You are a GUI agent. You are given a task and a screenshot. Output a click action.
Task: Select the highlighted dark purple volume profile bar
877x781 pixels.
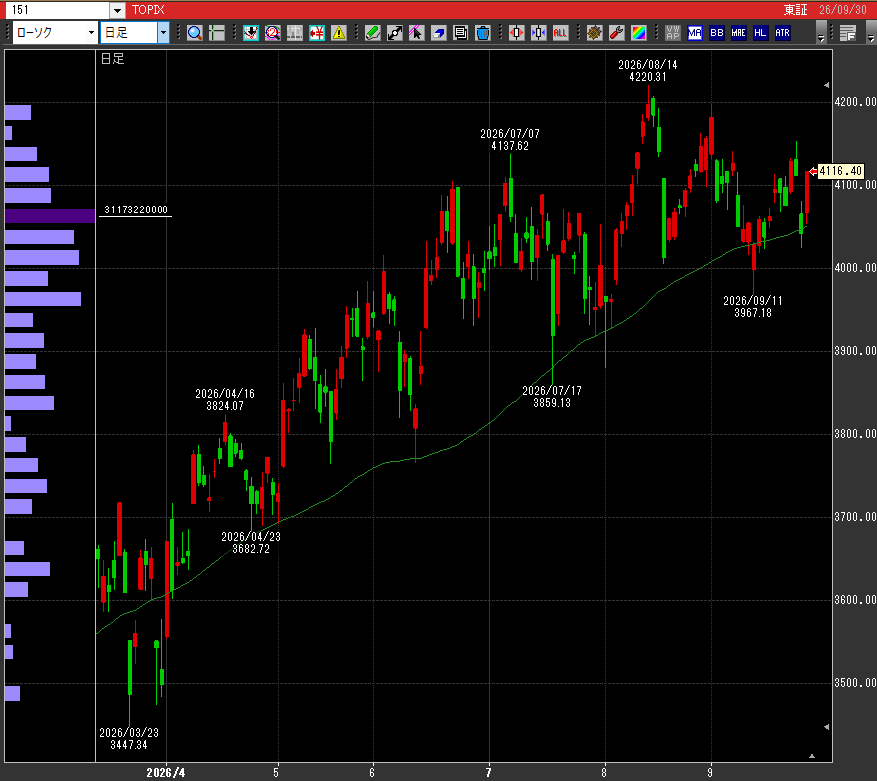coord(50,216)
